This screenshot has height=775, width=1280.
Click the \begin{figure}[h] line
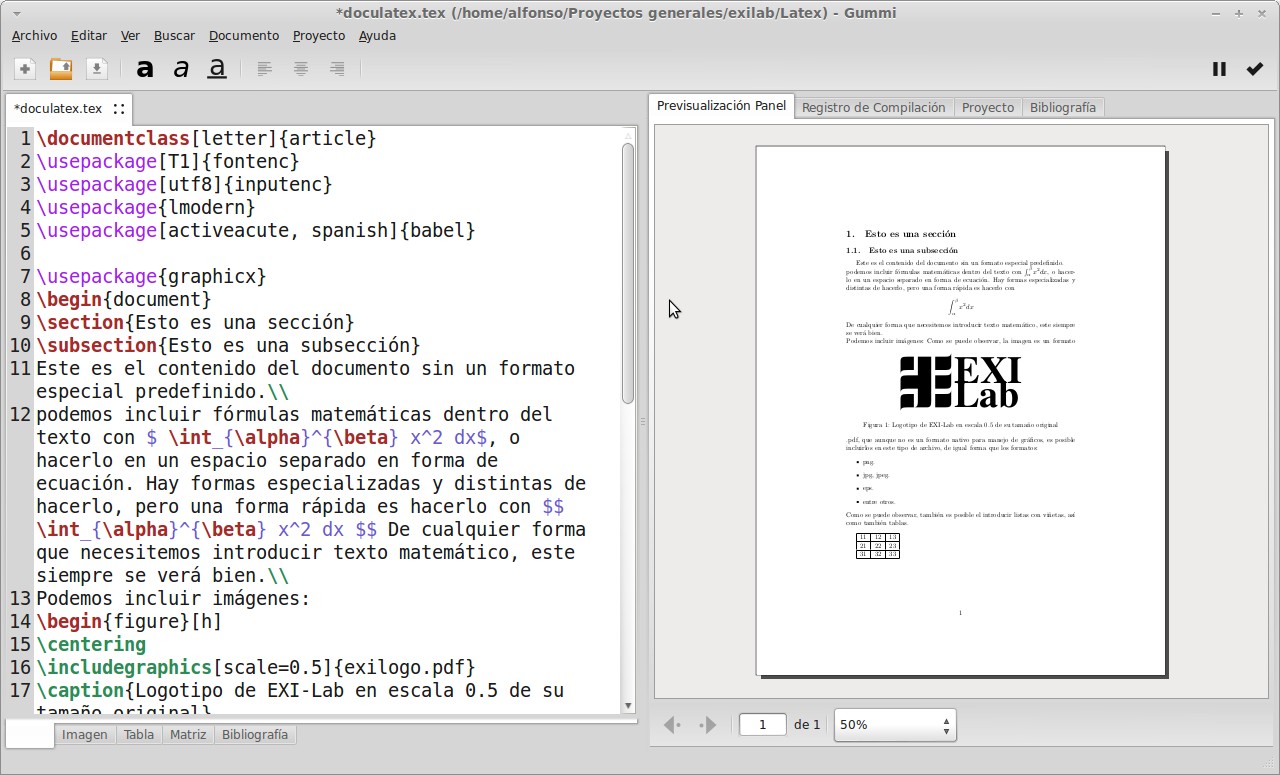(129, 621)
